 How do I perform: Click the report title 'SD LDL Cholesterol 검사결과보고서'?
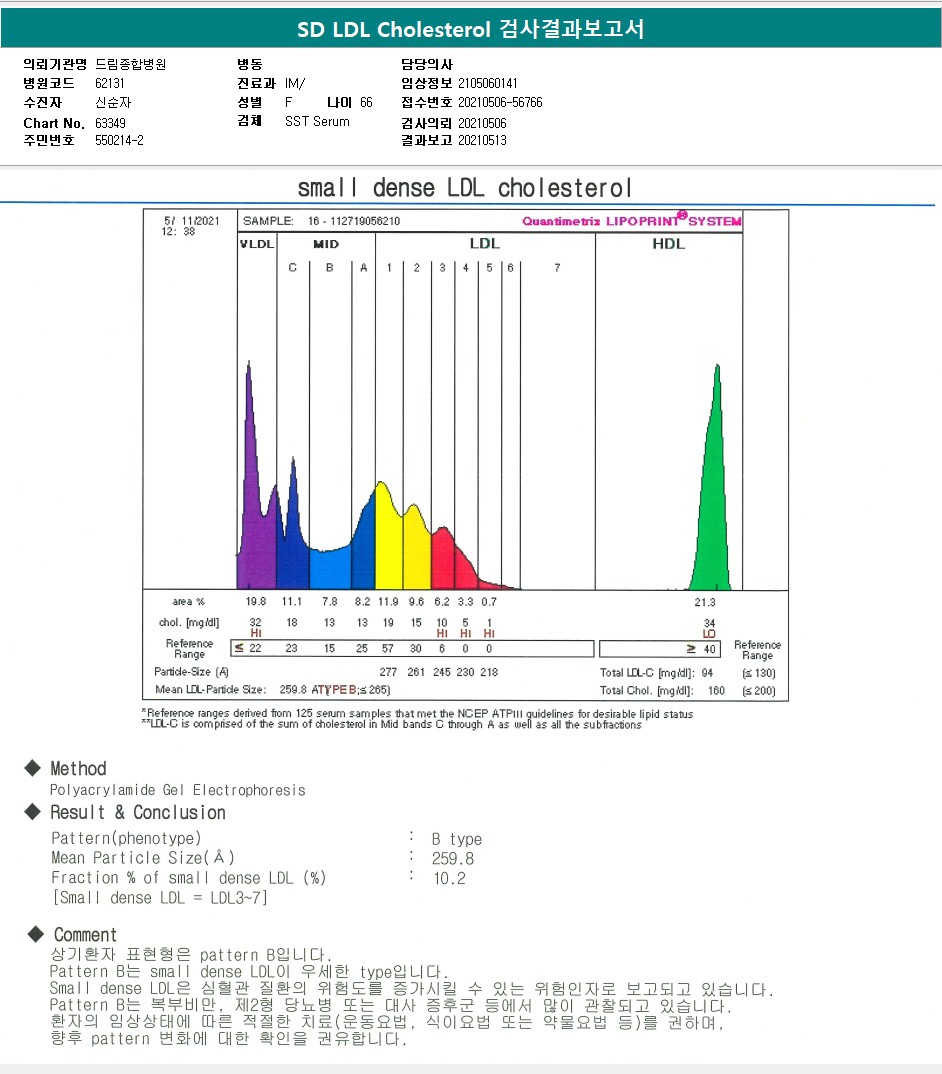471,29
